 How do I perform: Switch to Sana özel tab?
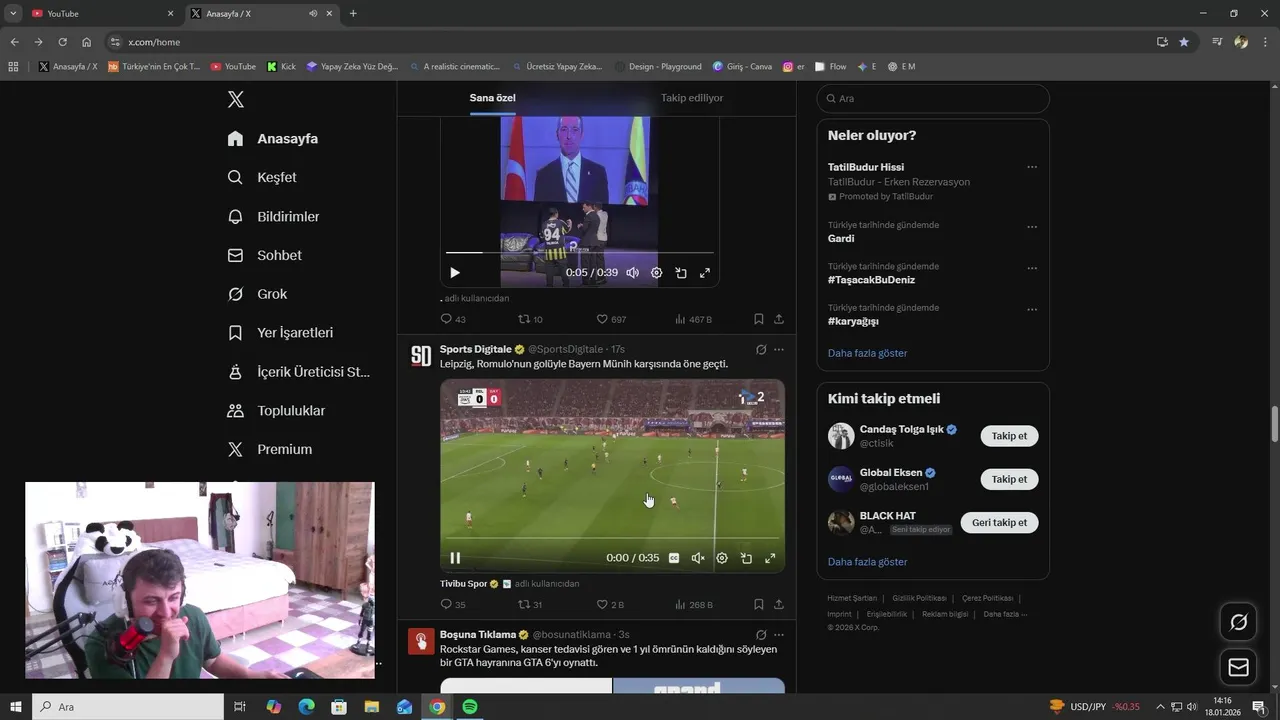click(x=493, y=98)
